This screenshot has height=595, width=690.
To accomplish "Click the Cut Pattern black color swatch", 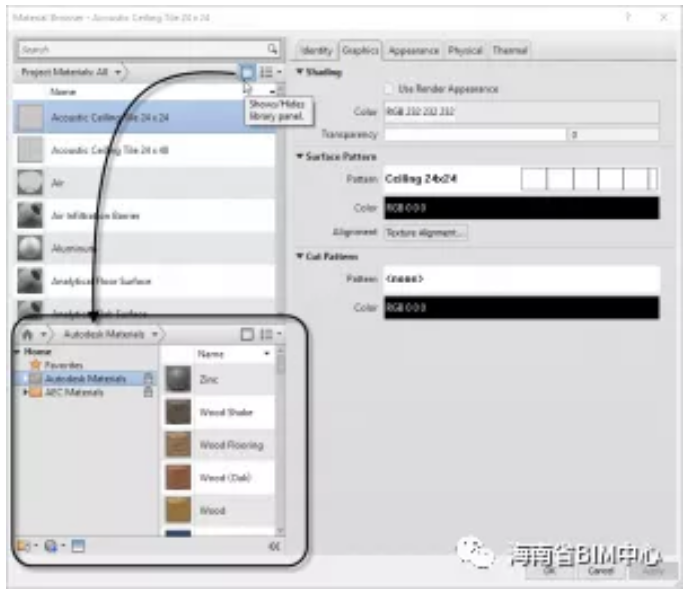I will [x=521, y=308].
